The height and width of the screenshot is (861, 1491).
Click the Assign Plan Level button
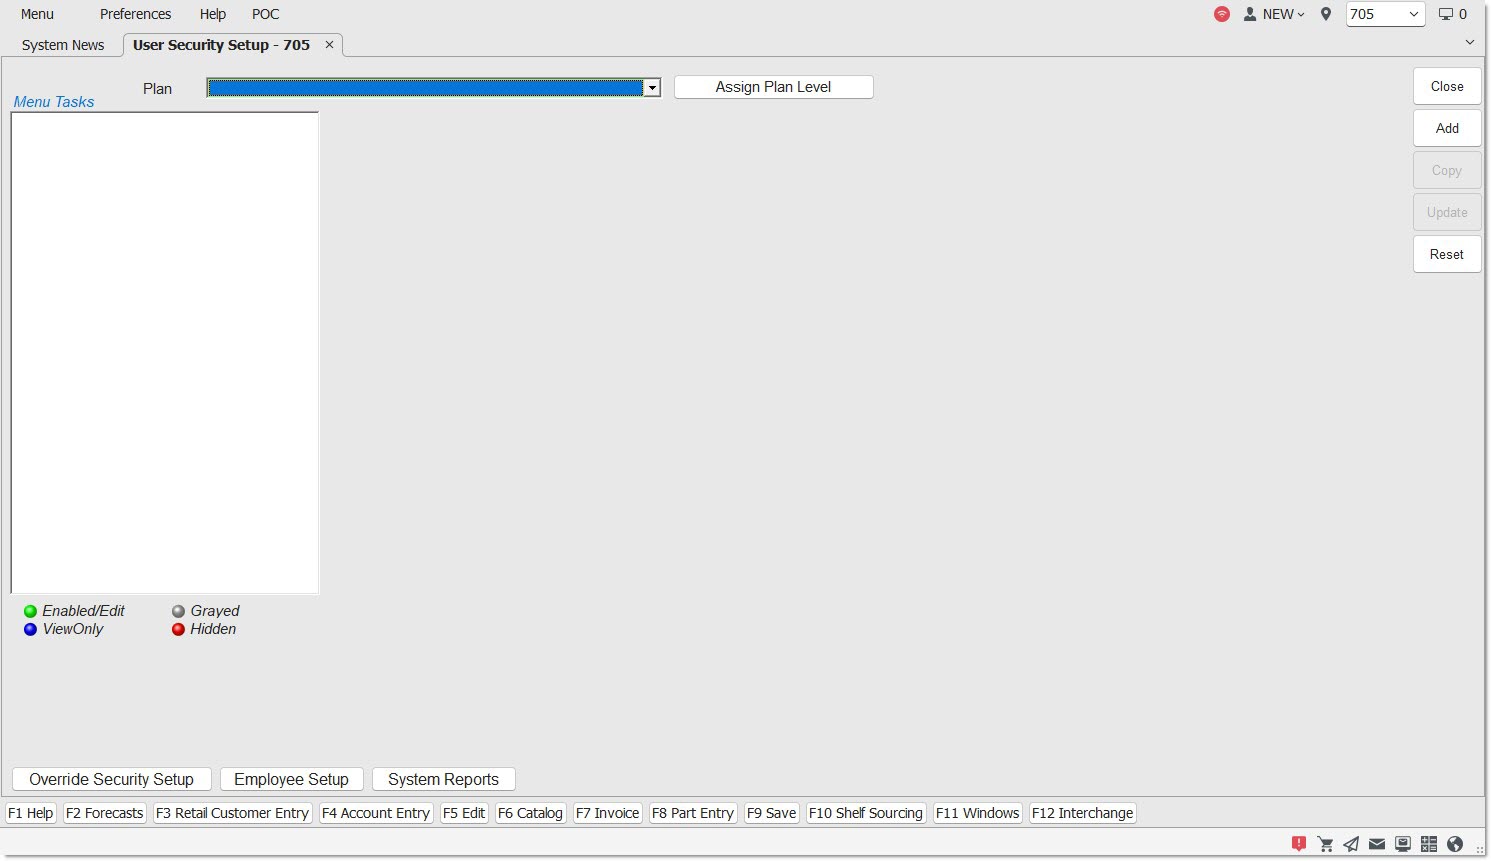[x=773, y=87]
